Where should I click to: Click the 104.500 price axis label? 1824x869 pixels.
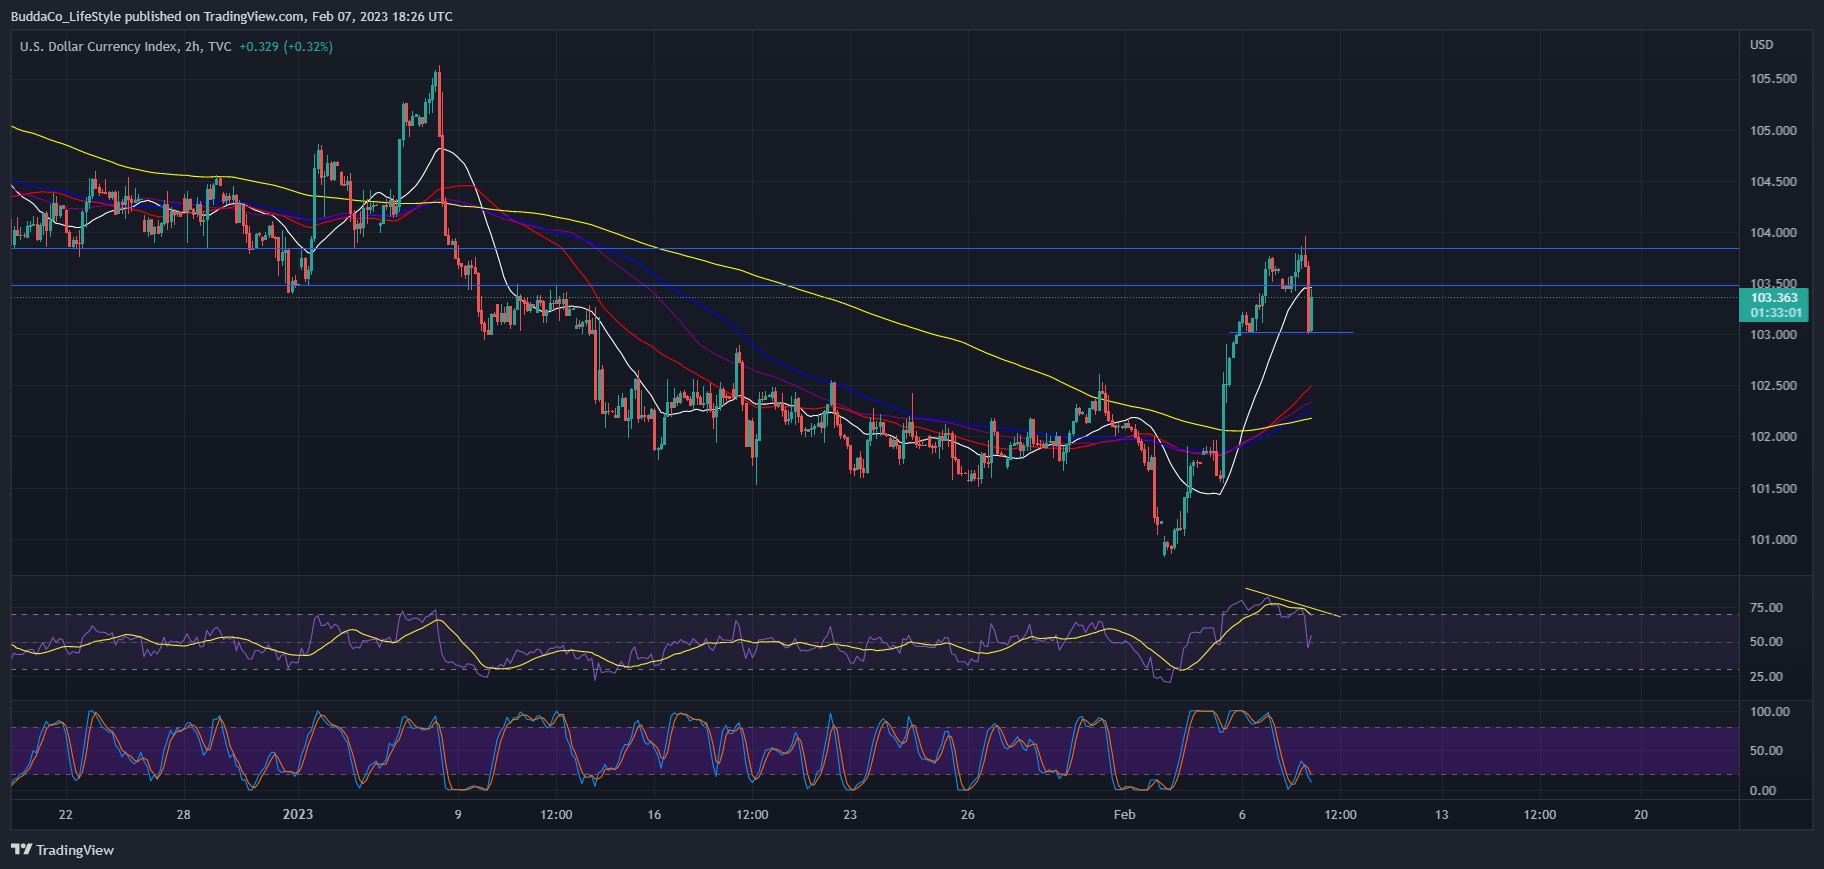click(x=1773, y=182)
